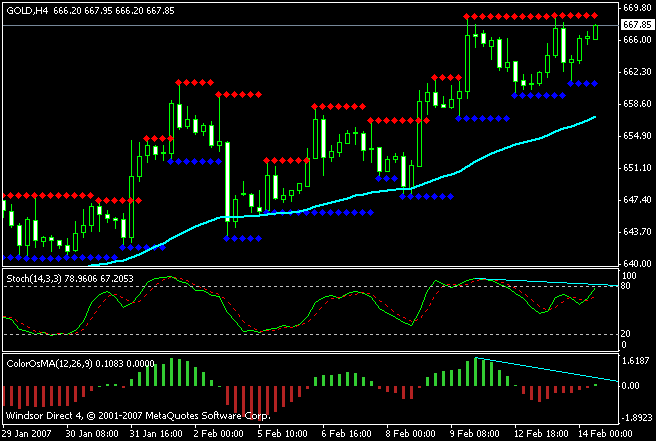This screenshot has height=441, width=656.
Task: Click the current price tag 667.85
Action: click(637, 25)
